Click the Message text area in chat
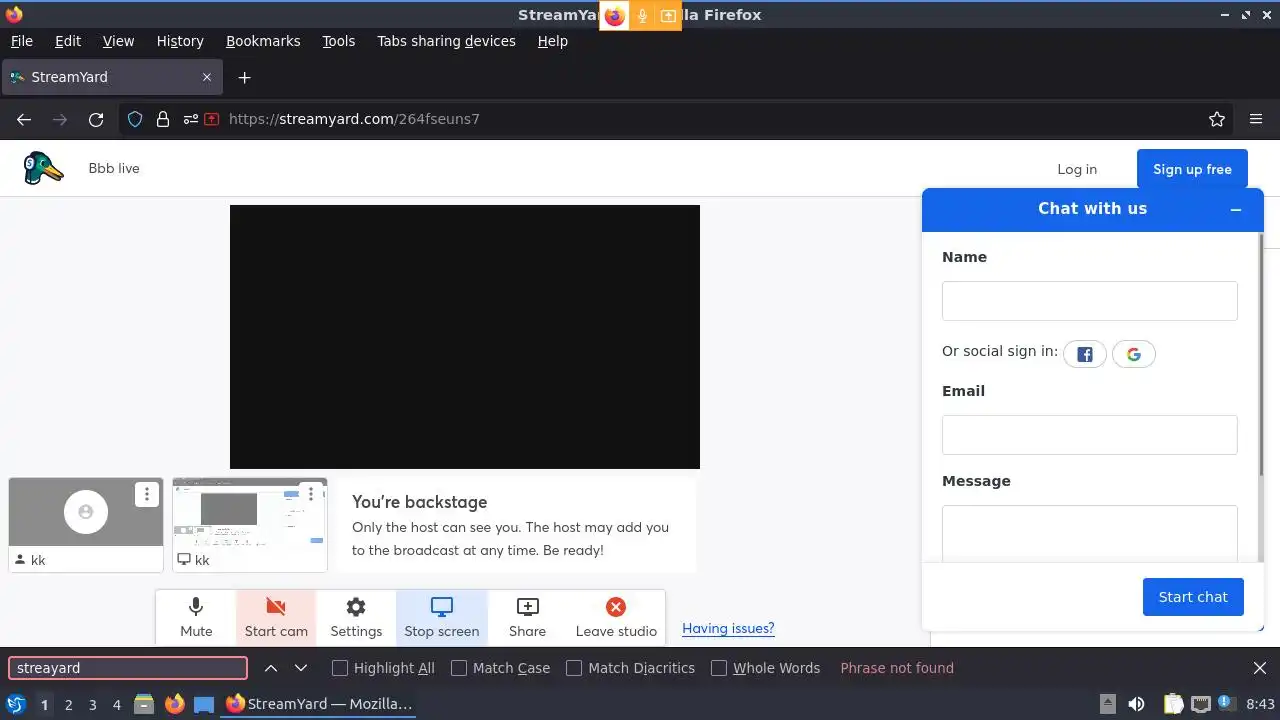The image size is (1280, 720). coord(1090,533)
